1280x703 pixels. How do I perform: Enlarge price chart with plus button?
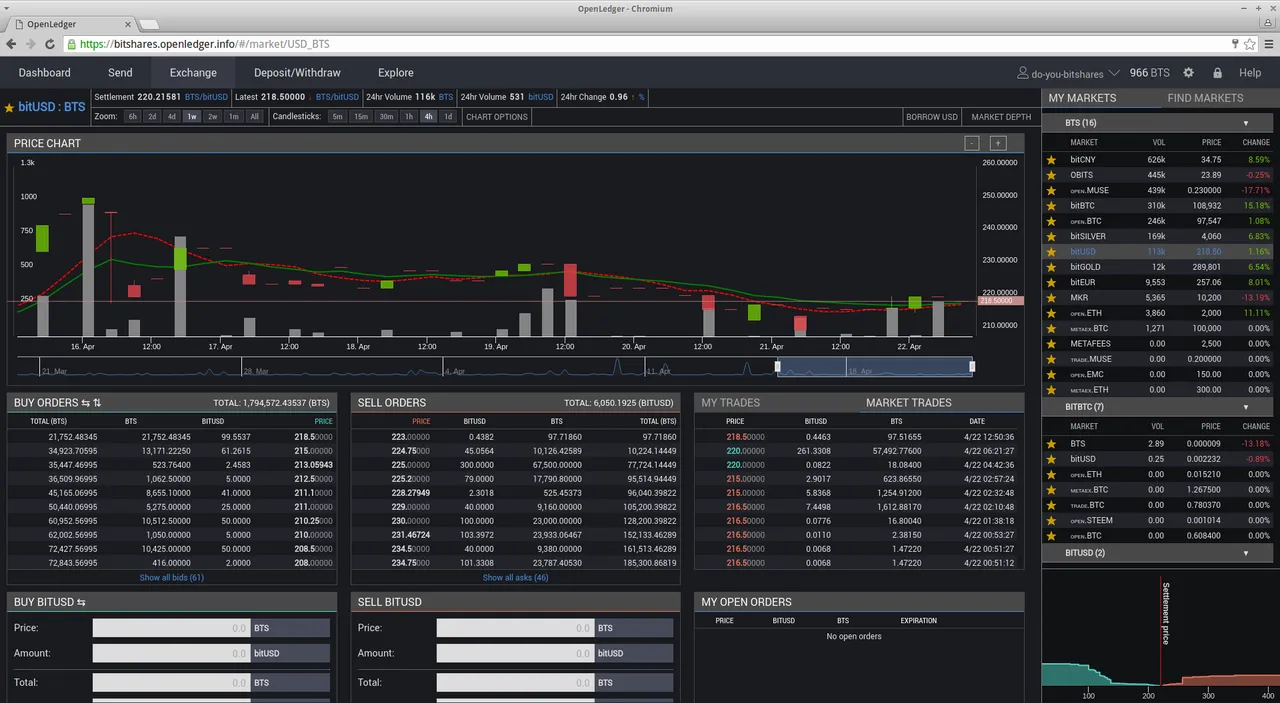[x=998, y=143]
